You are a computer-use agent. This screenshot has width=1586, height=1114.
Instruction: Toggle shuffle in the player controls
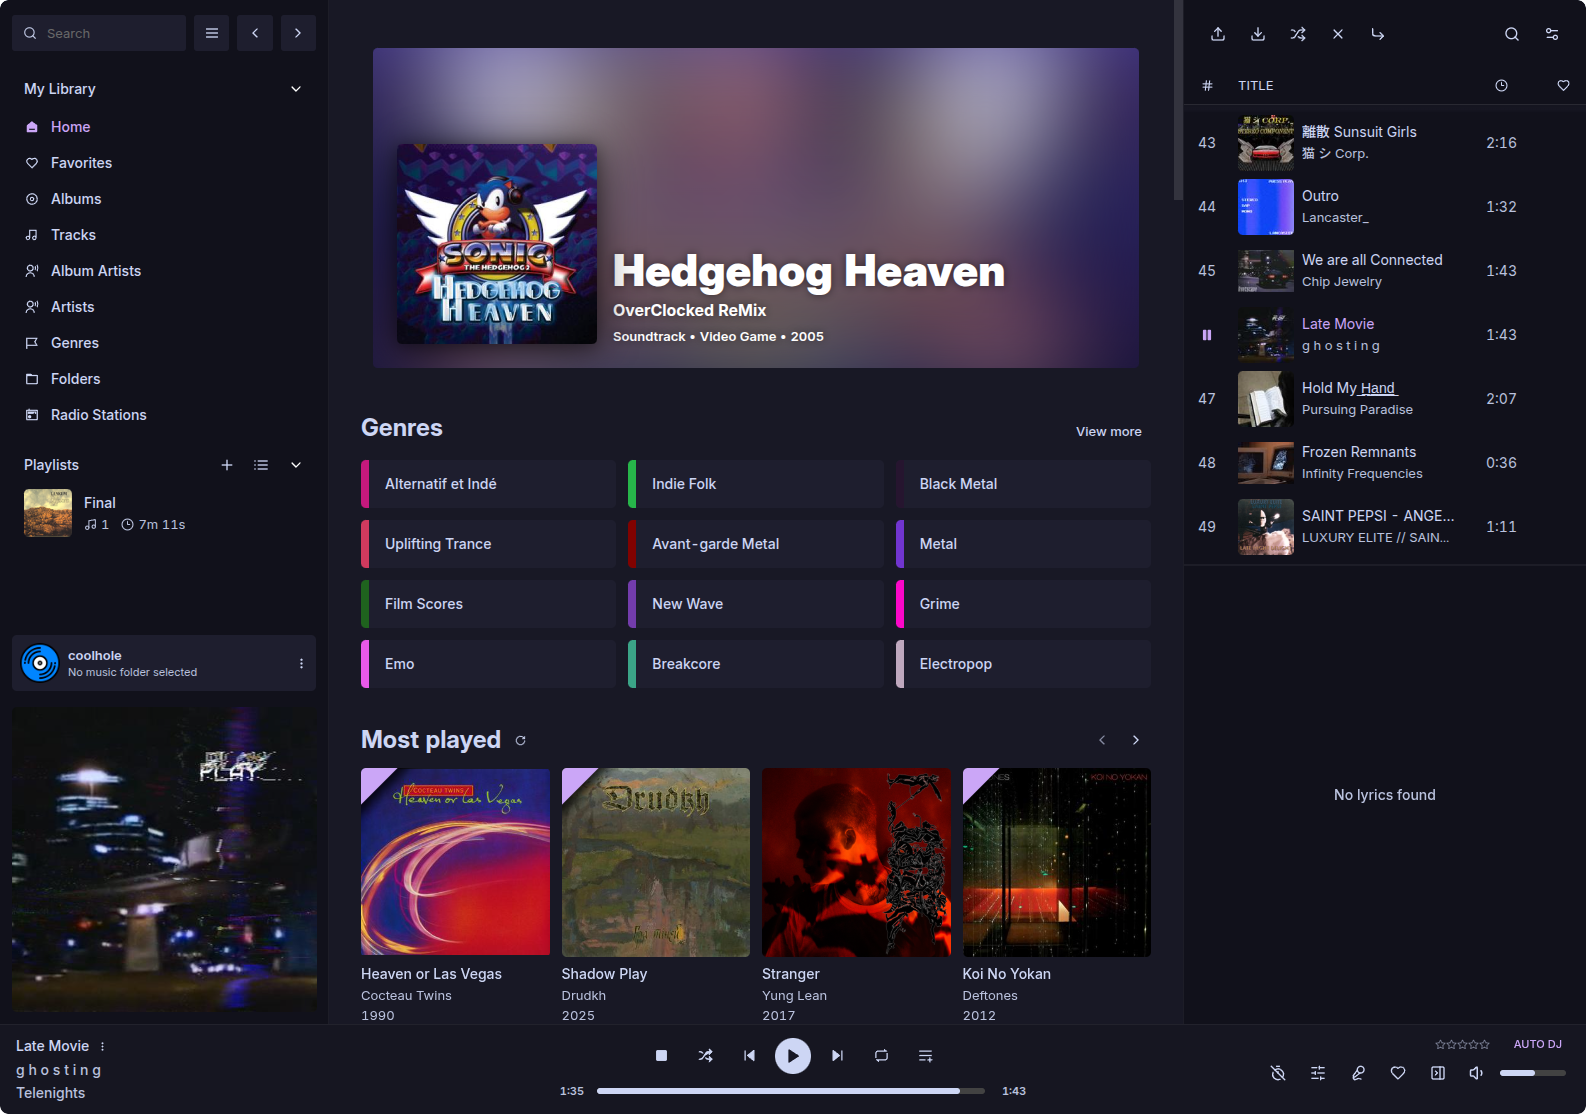pyautogui.click(x=705, y=1056)
